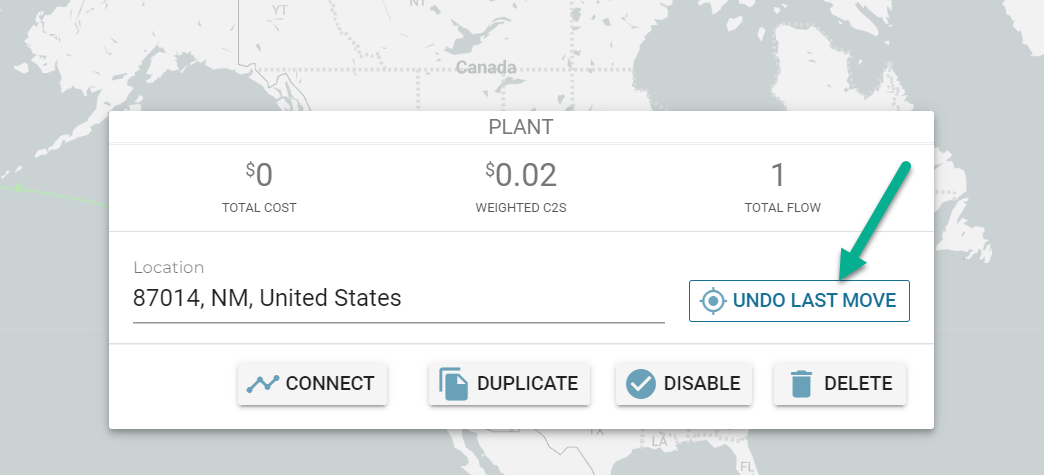This screenshot has width=1044, height=475.
Task: Click the green arrowhead on the flow line
Action: (x=19, y=189)
